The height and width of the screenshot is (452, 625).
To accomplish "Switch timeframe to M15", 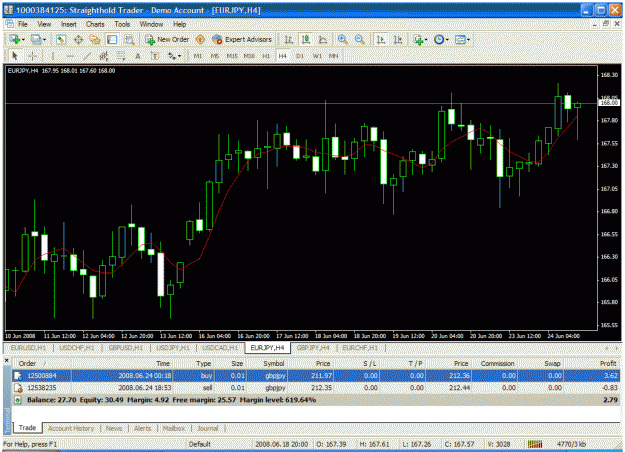I will tap(232, 56).
